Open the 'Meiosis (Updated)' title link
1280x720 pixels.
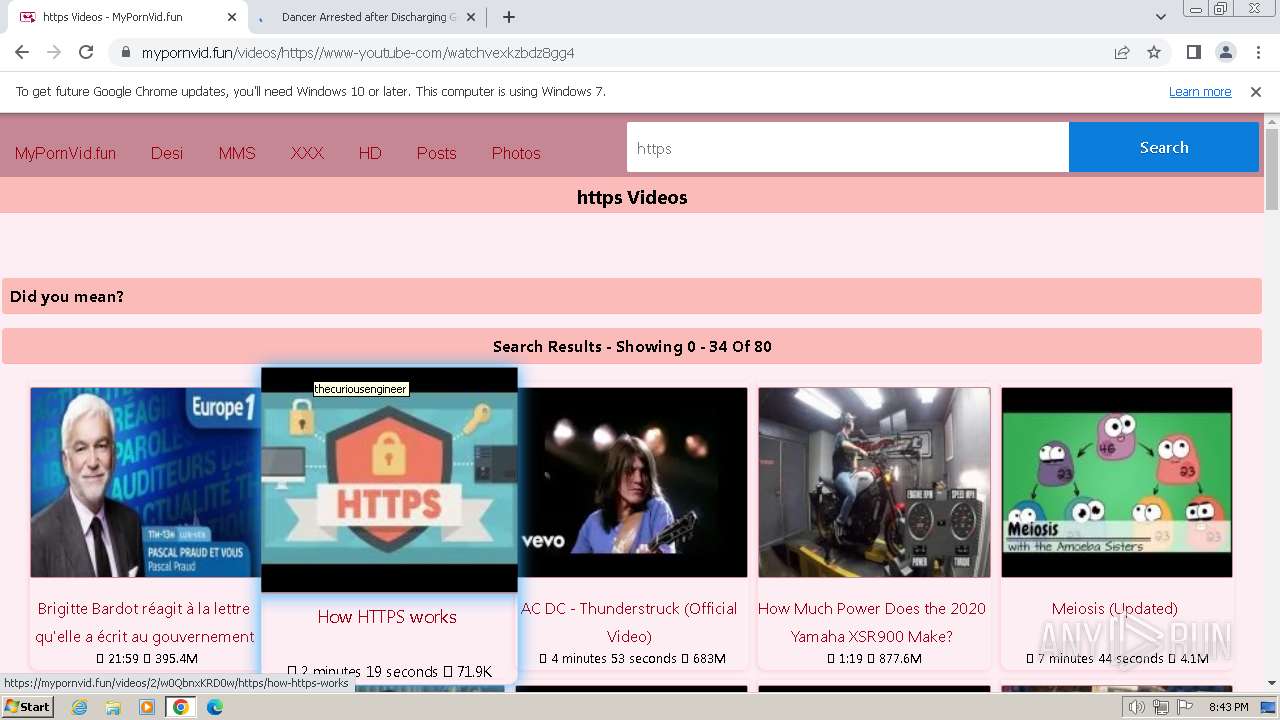1115,608
